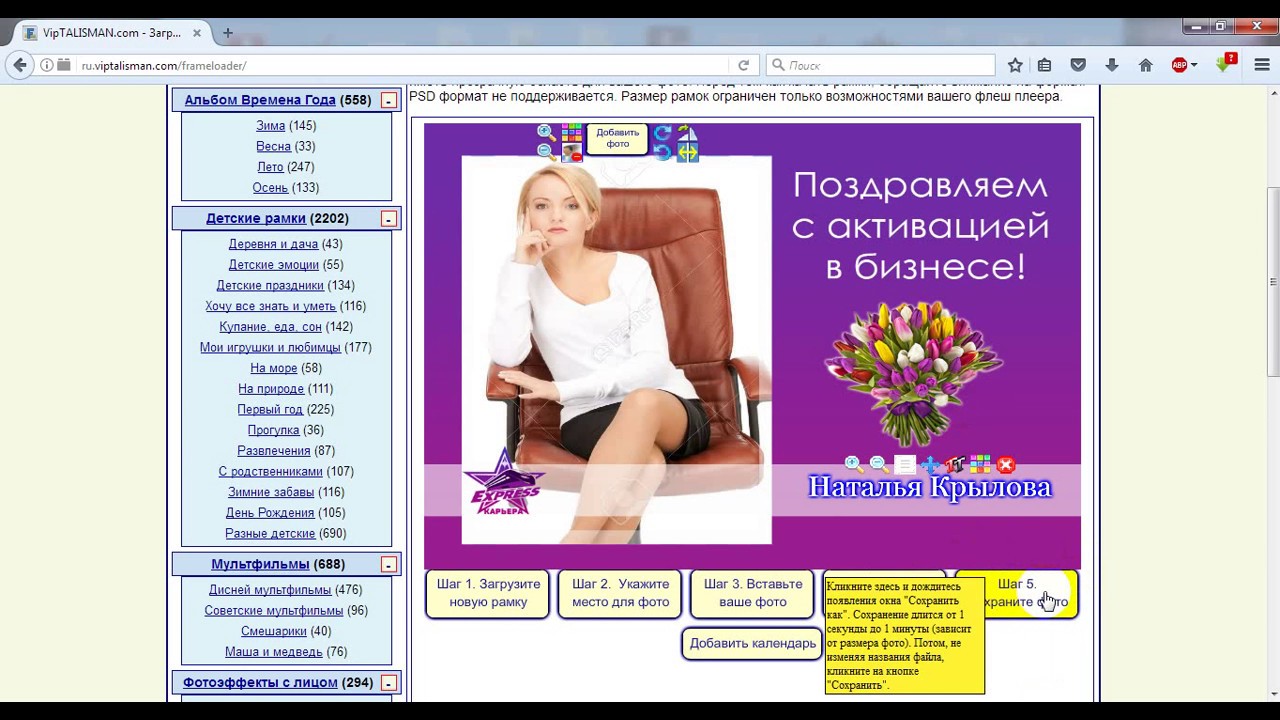
Task: Collapse the Детские рамки section
Action: click(388, 218)
